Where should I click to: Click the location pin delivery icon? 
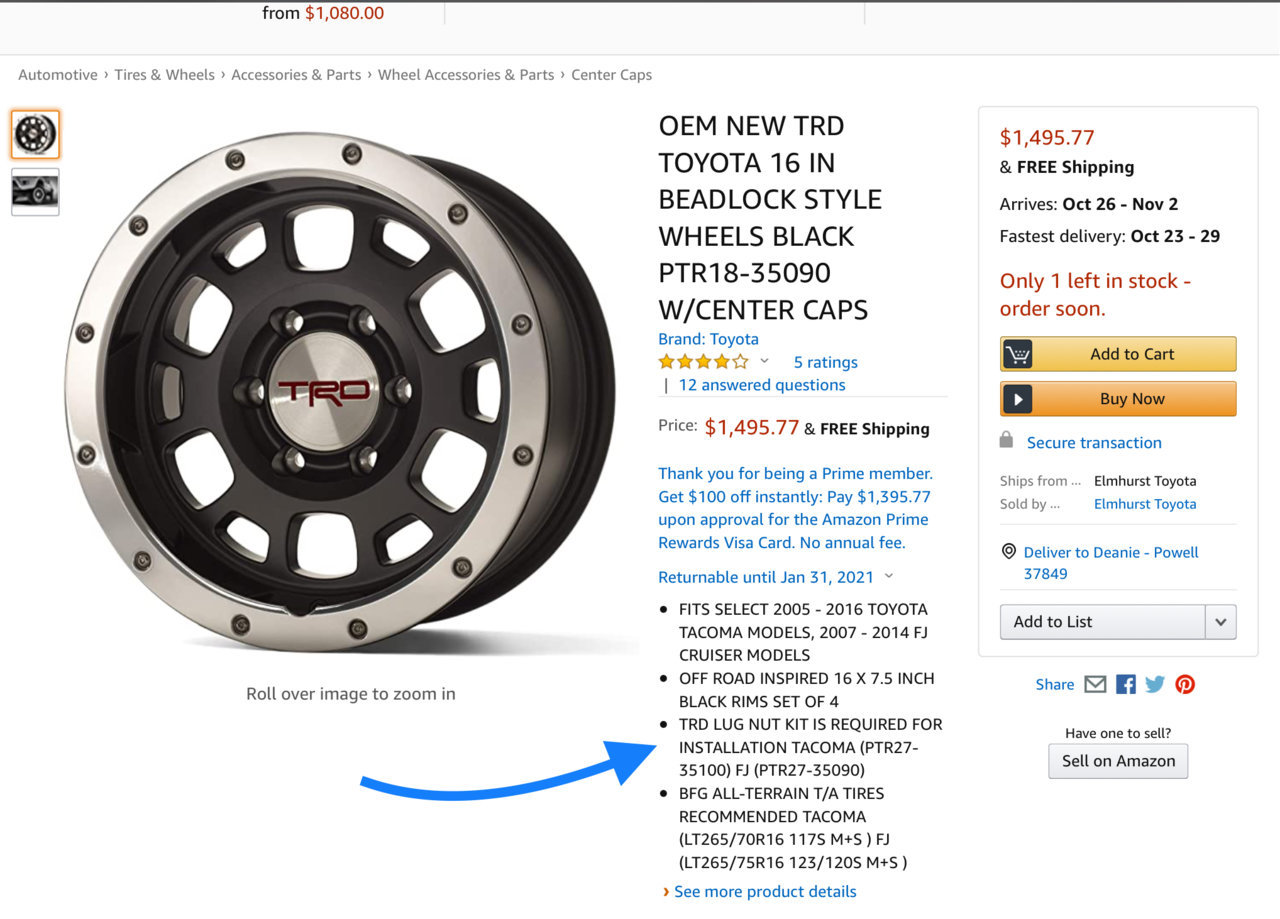coord(1008,552)
